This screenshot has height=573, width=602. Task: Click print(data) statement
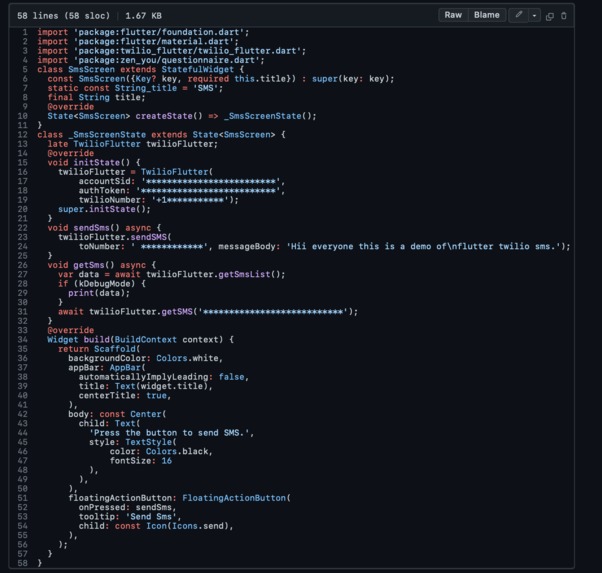[x=99, y=293]
